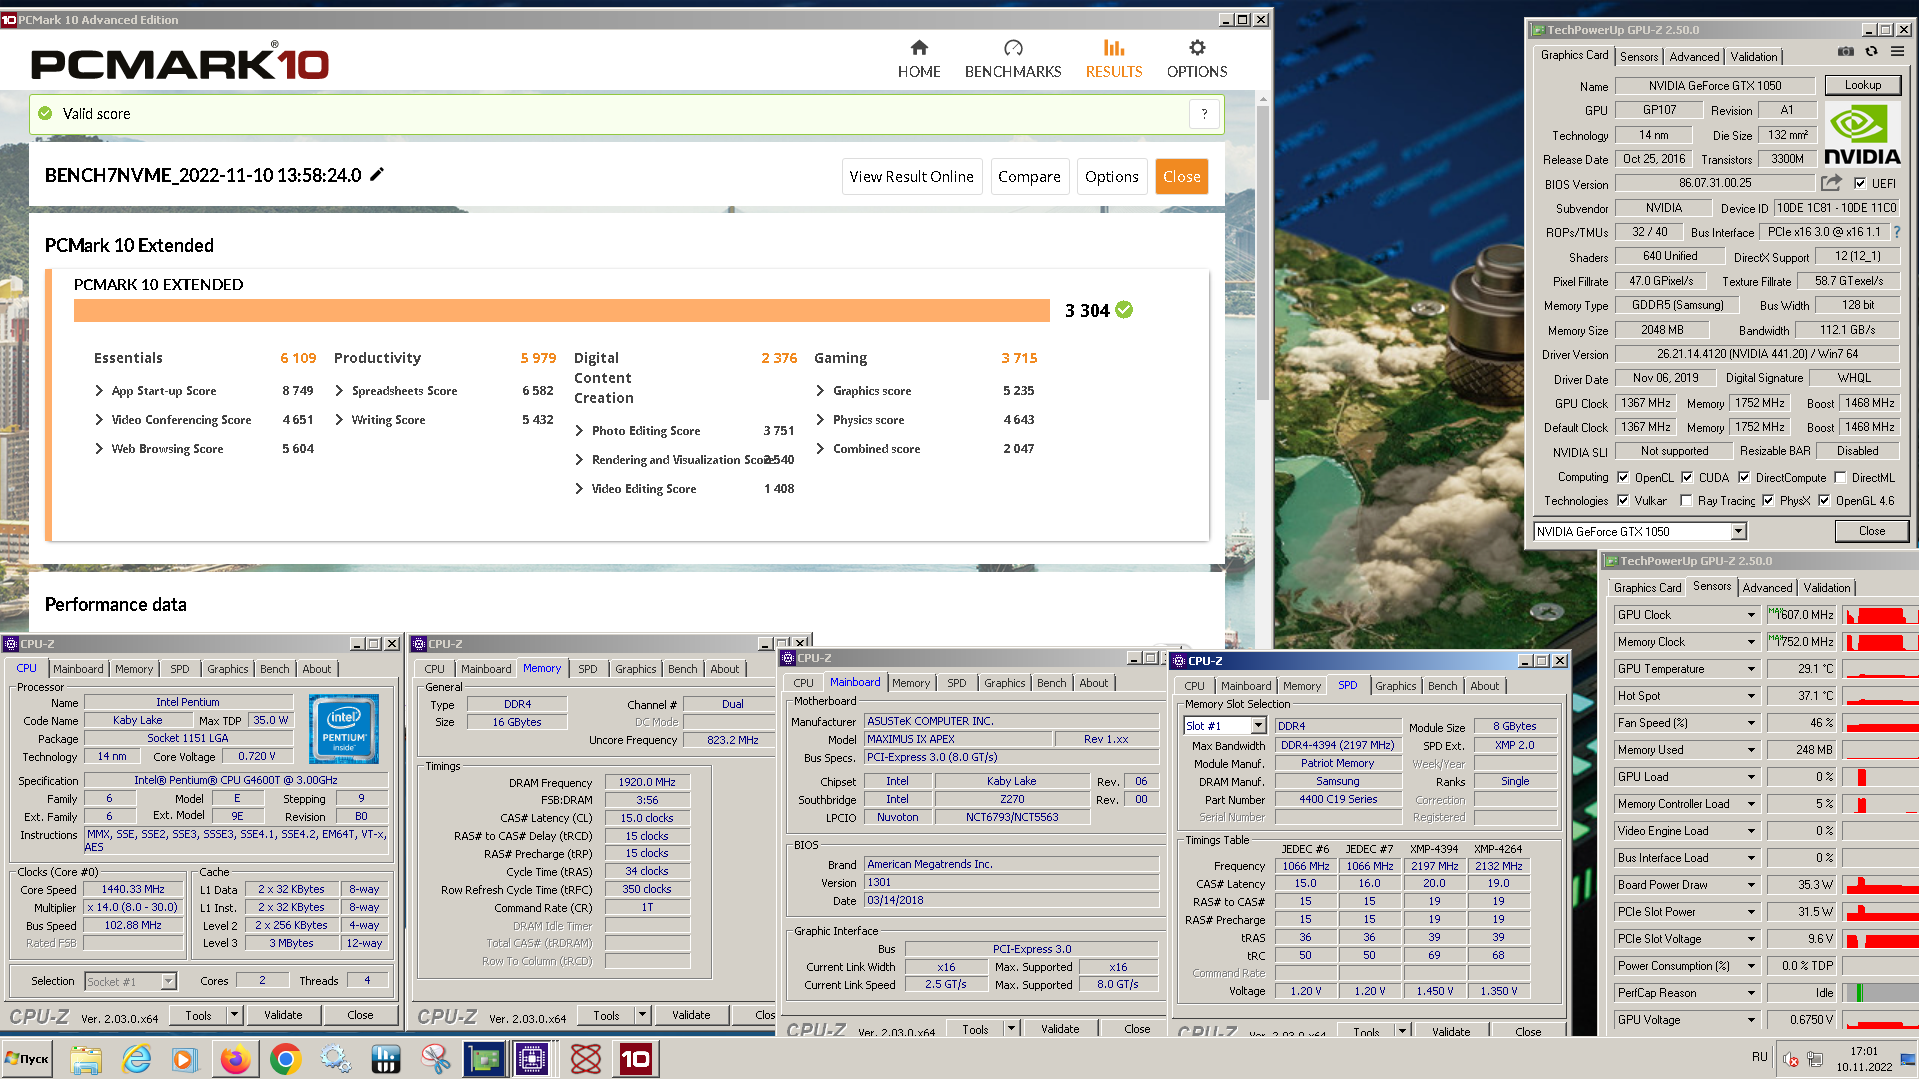The width and height of the screenshot is (1919, 1079).
Task: Open the RESULTS chart icon
Action: [x=1114, y=47]
